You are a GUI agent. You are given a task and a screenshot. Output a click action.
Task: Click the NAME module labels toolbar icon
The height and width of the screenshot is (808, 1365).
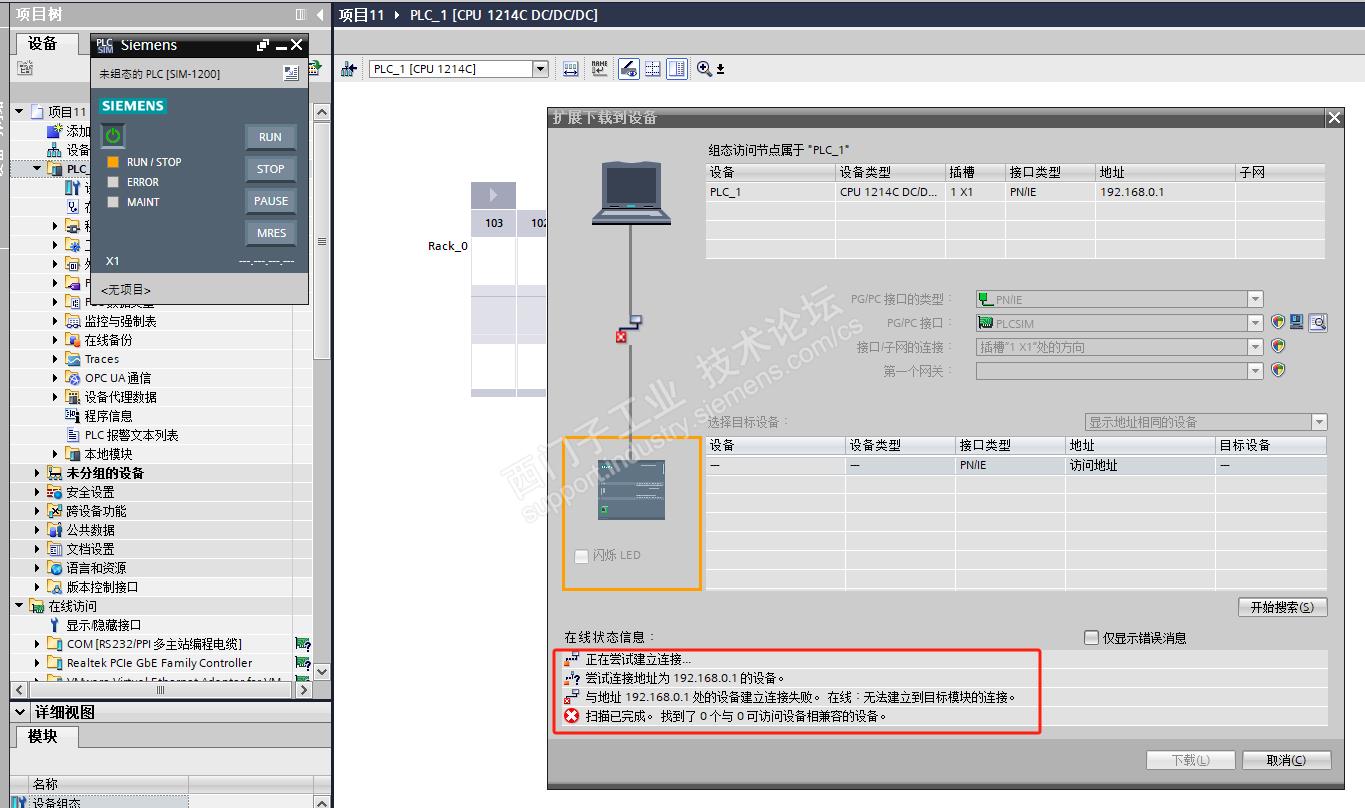click(599, 69)
